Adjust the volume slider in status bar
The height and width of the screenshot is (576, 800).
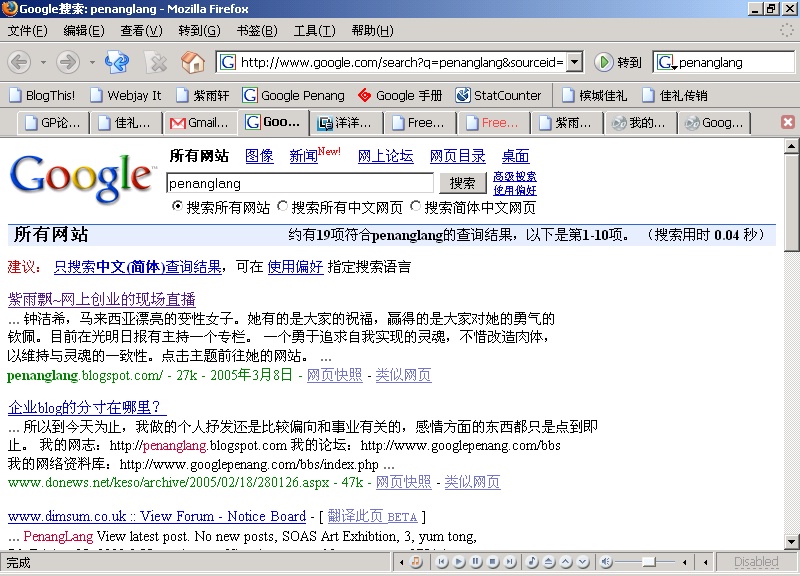(648, 562)
